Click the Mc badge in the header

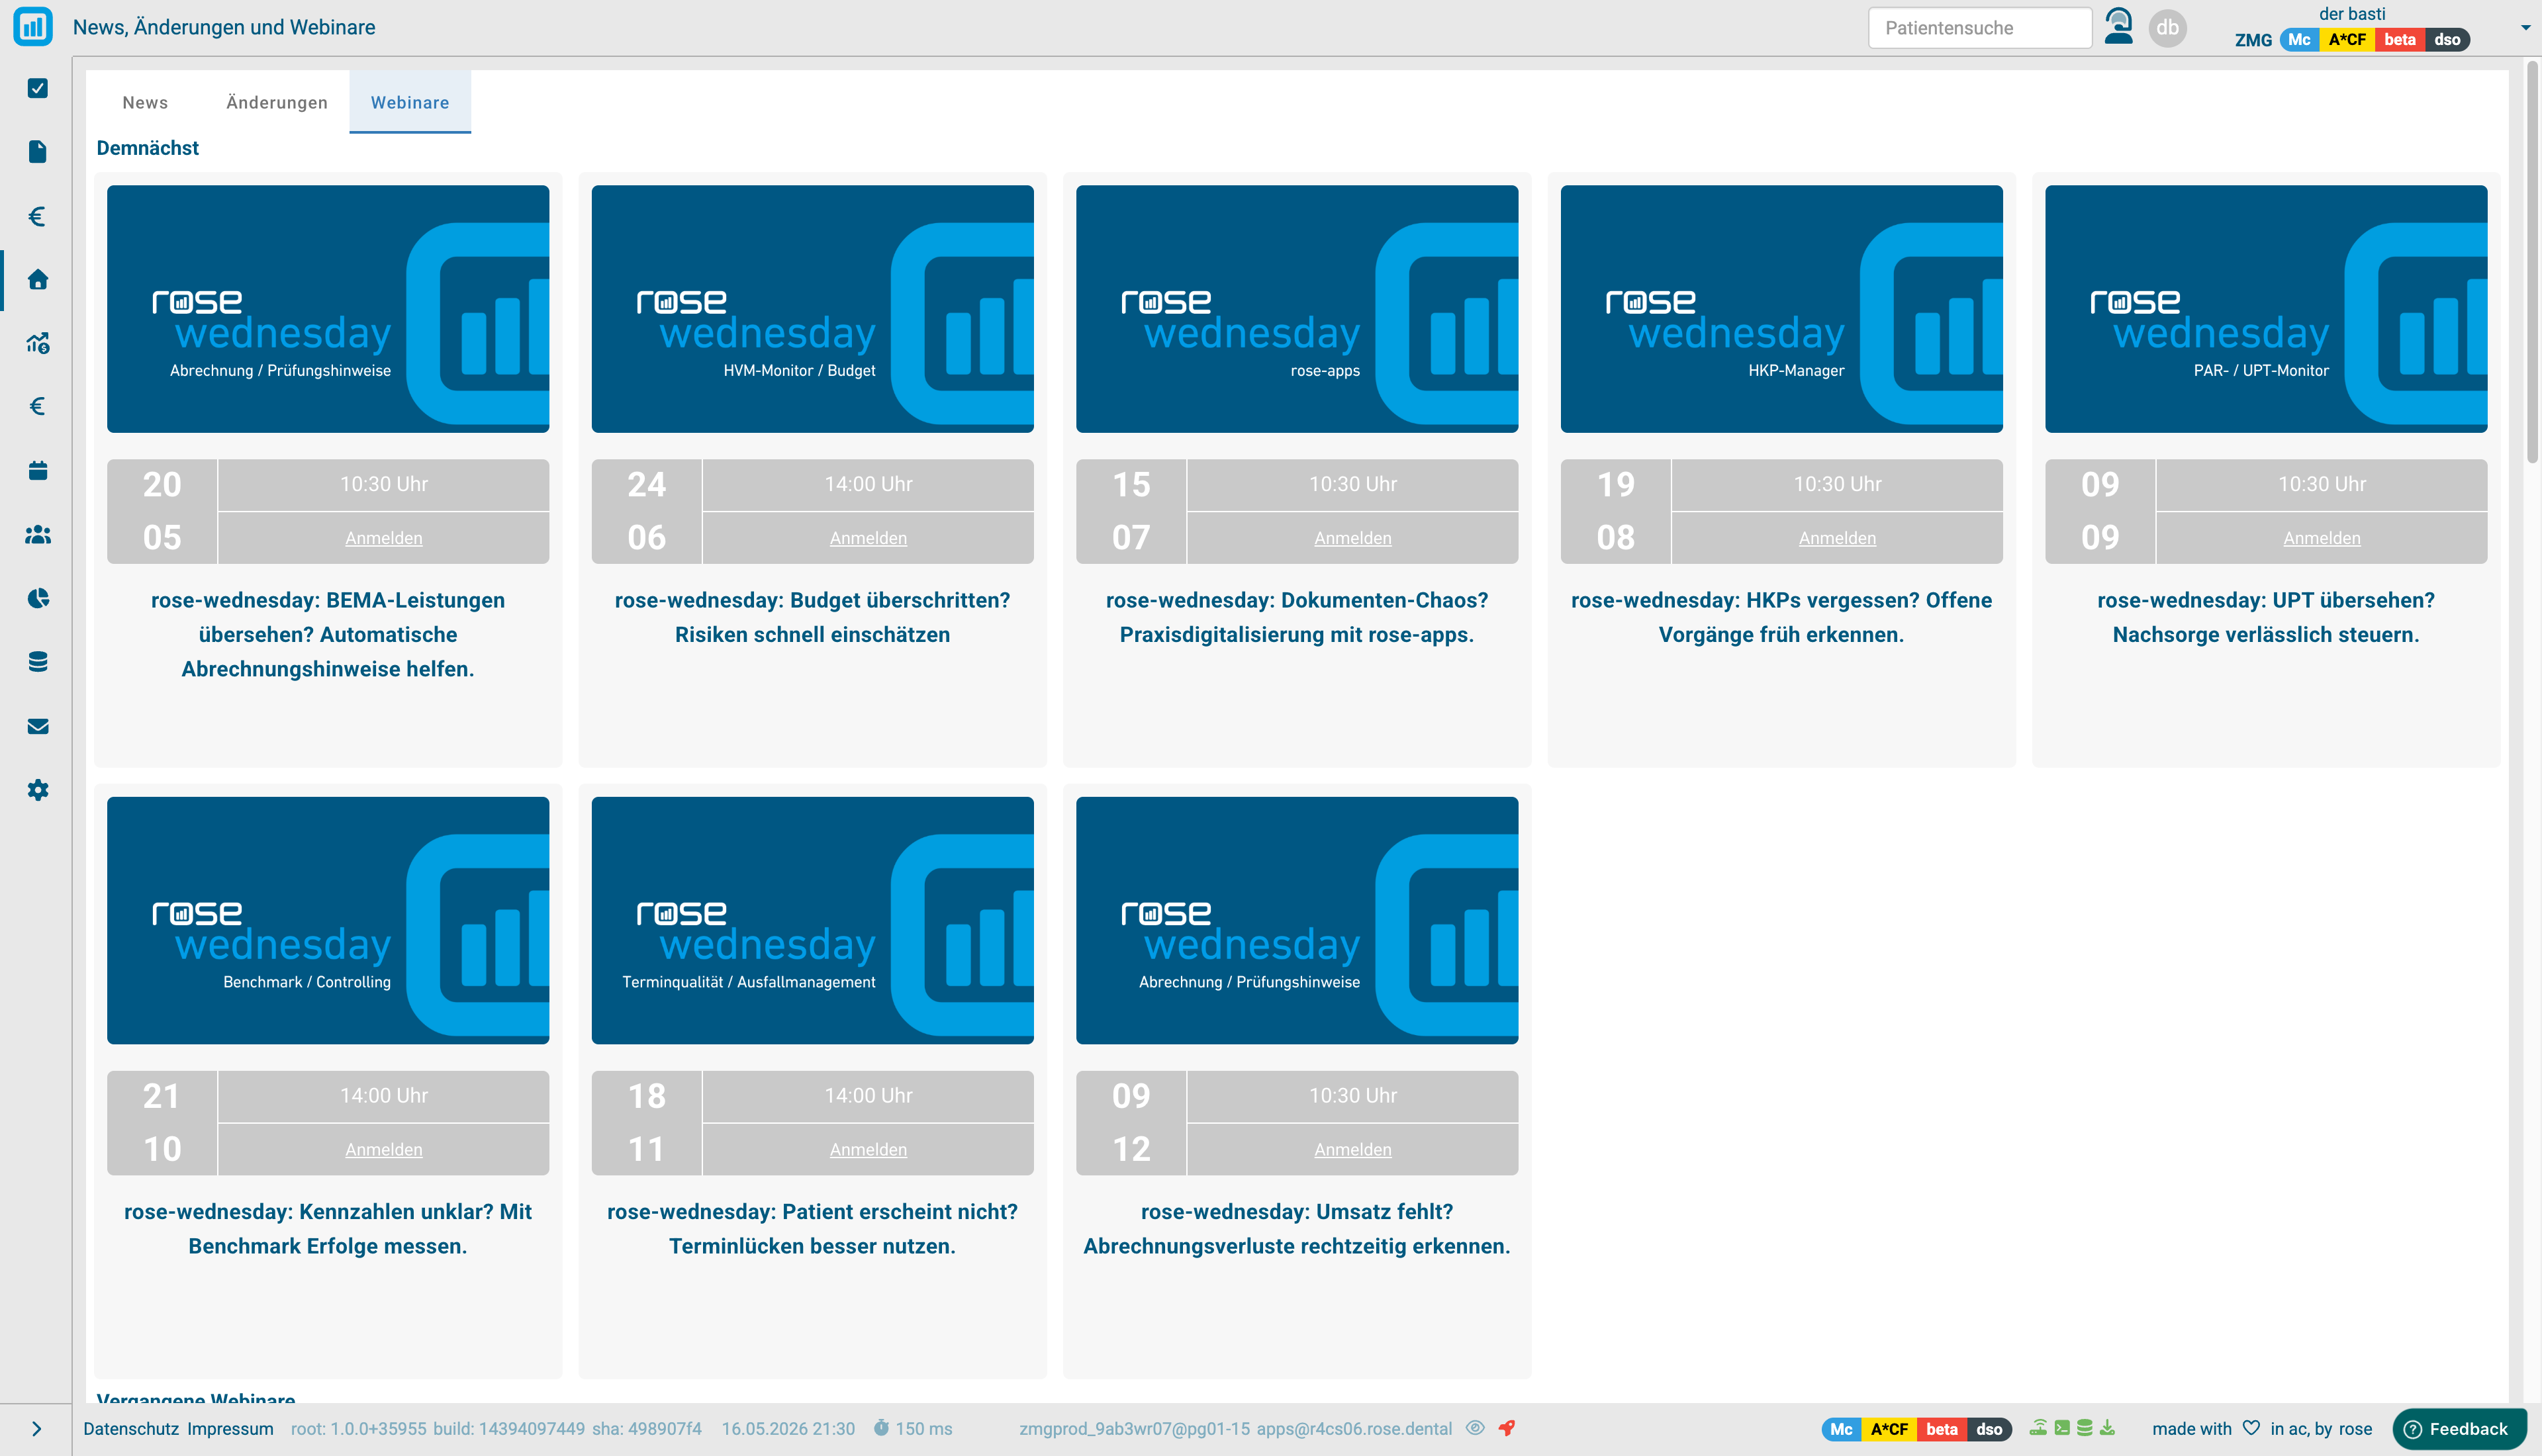(x=2300, y=40)
